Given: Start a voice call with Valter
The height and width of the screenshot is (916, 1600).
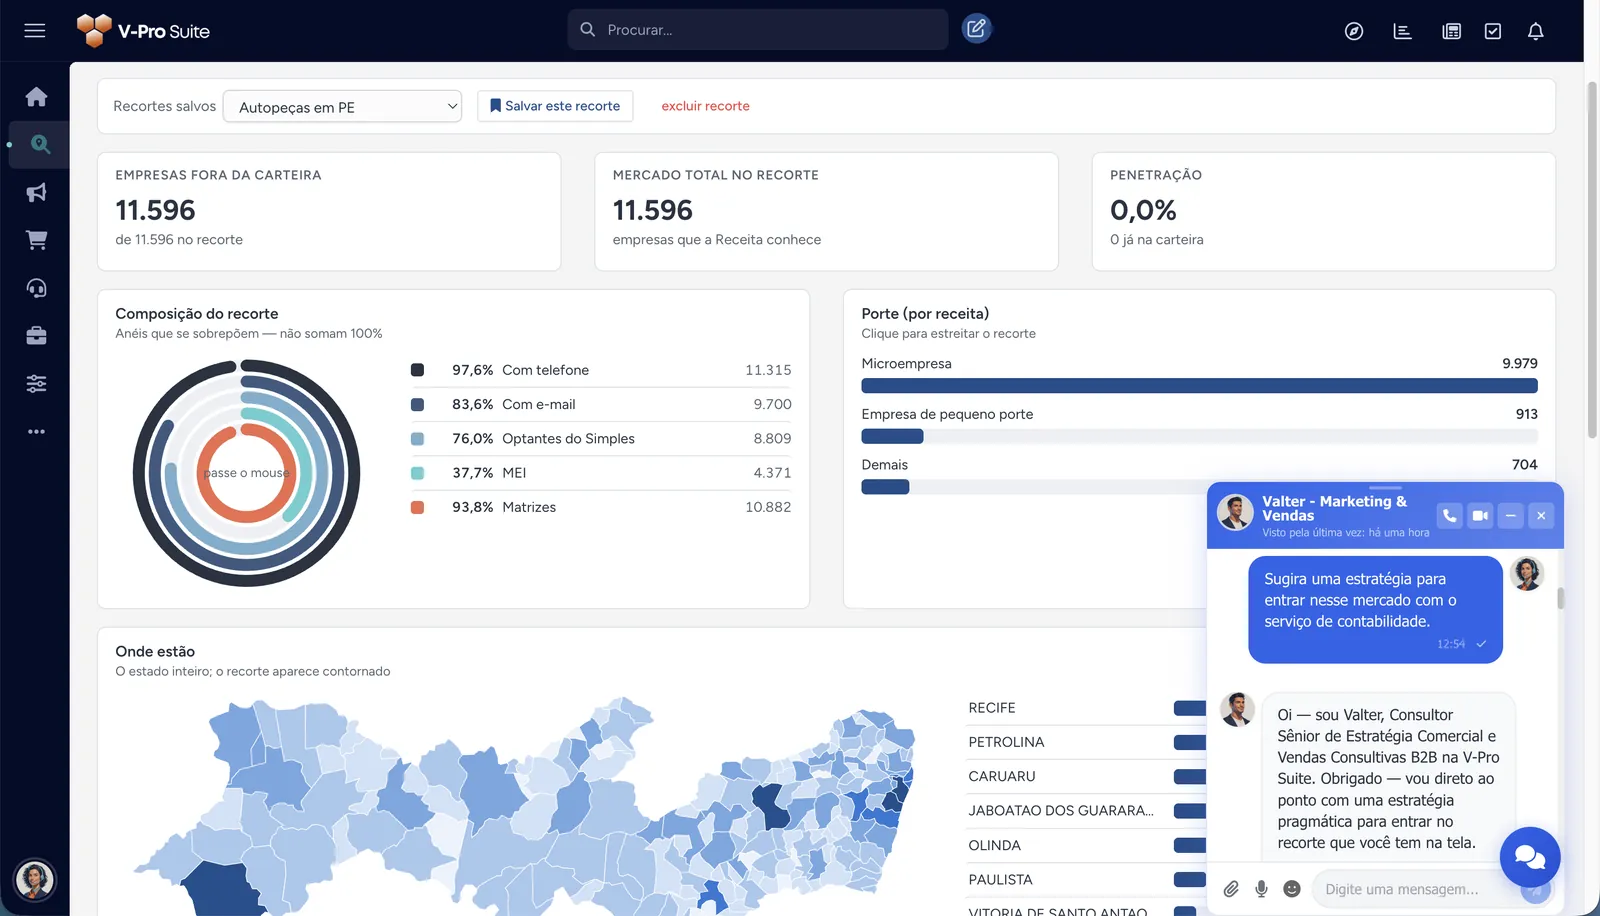Looking at the screenshot, I should 1450,516.
